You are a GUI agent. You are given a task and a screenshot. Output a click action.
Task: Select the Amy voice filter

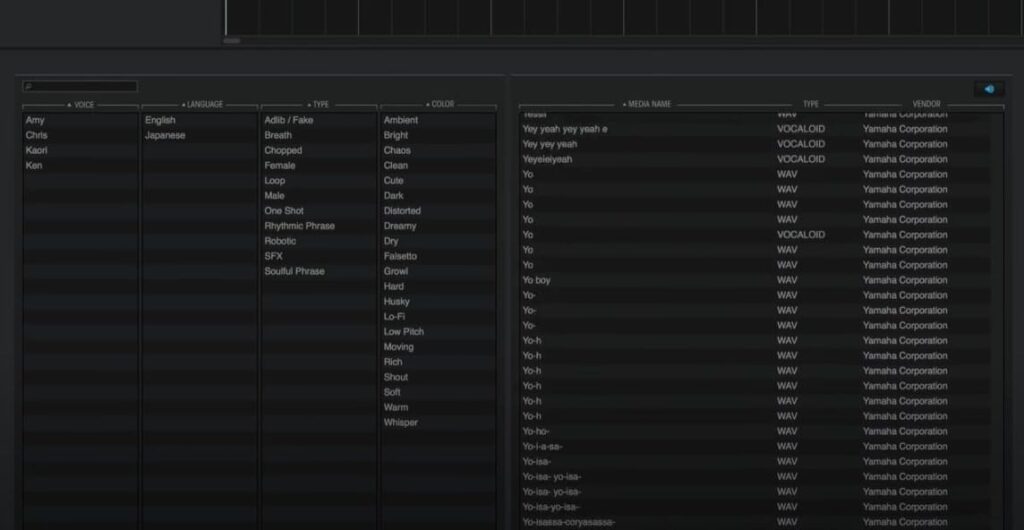81,120
